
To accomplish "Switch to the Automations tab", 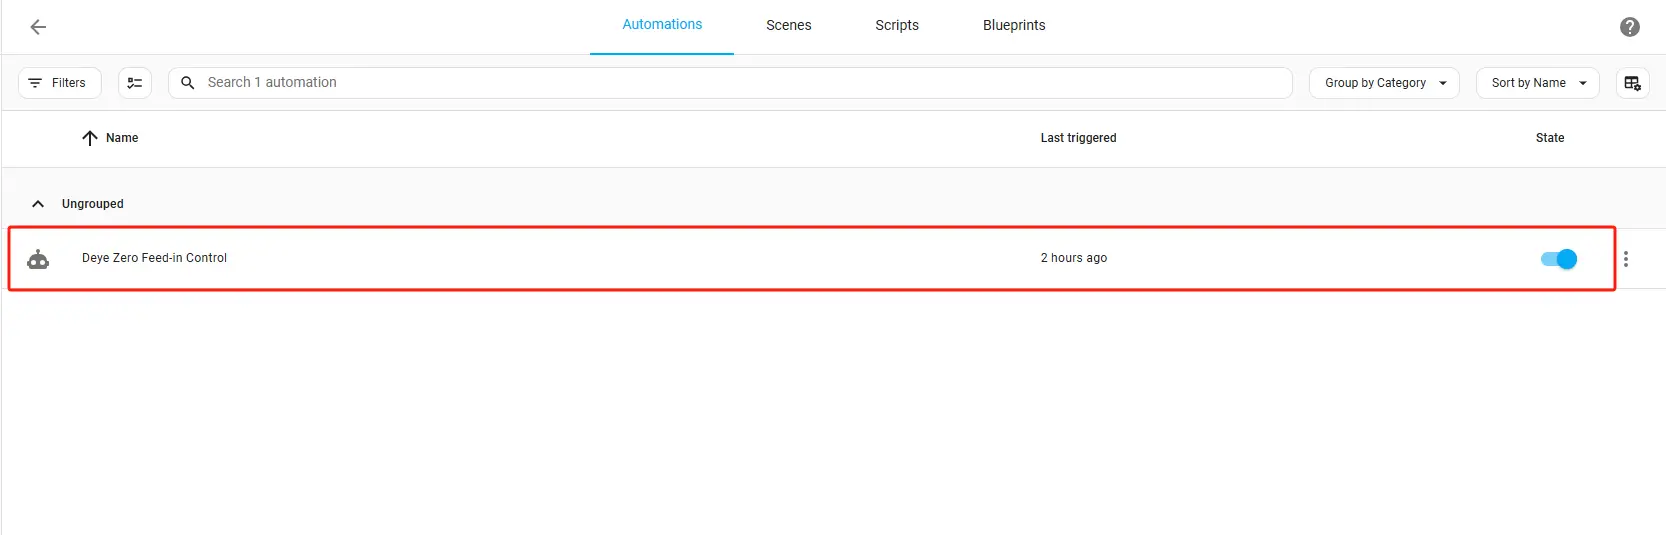I will tap(662, 25).
